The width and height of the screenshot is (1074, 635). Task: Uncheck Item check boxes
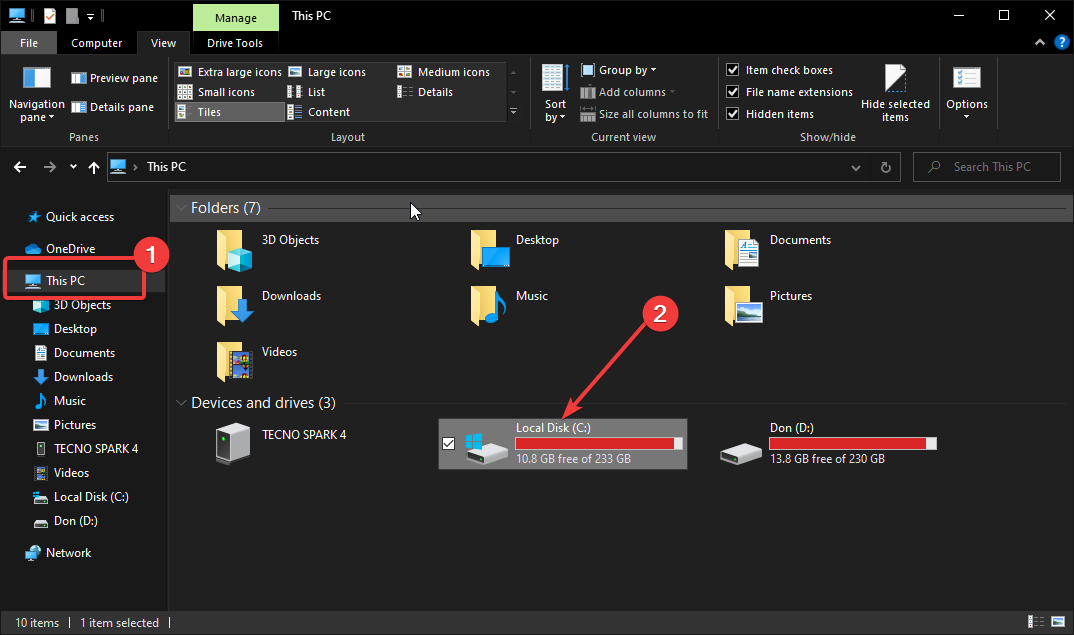point(733,70)
